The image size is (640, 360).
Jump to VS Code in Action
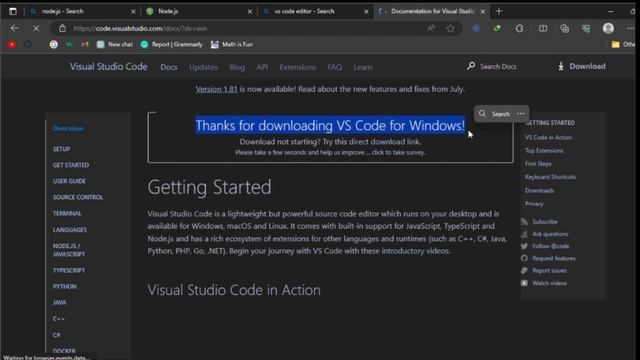click(548, 138)
